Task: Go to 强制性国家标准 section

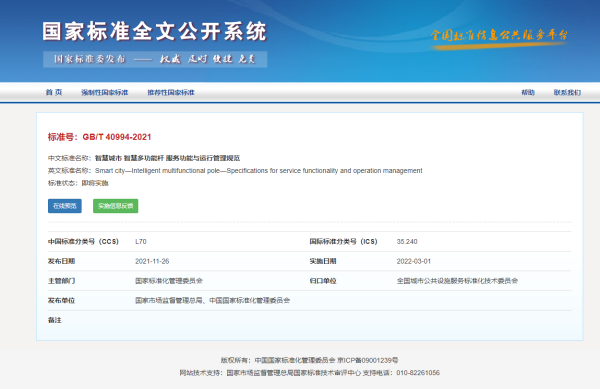Action: click(104, 93)
